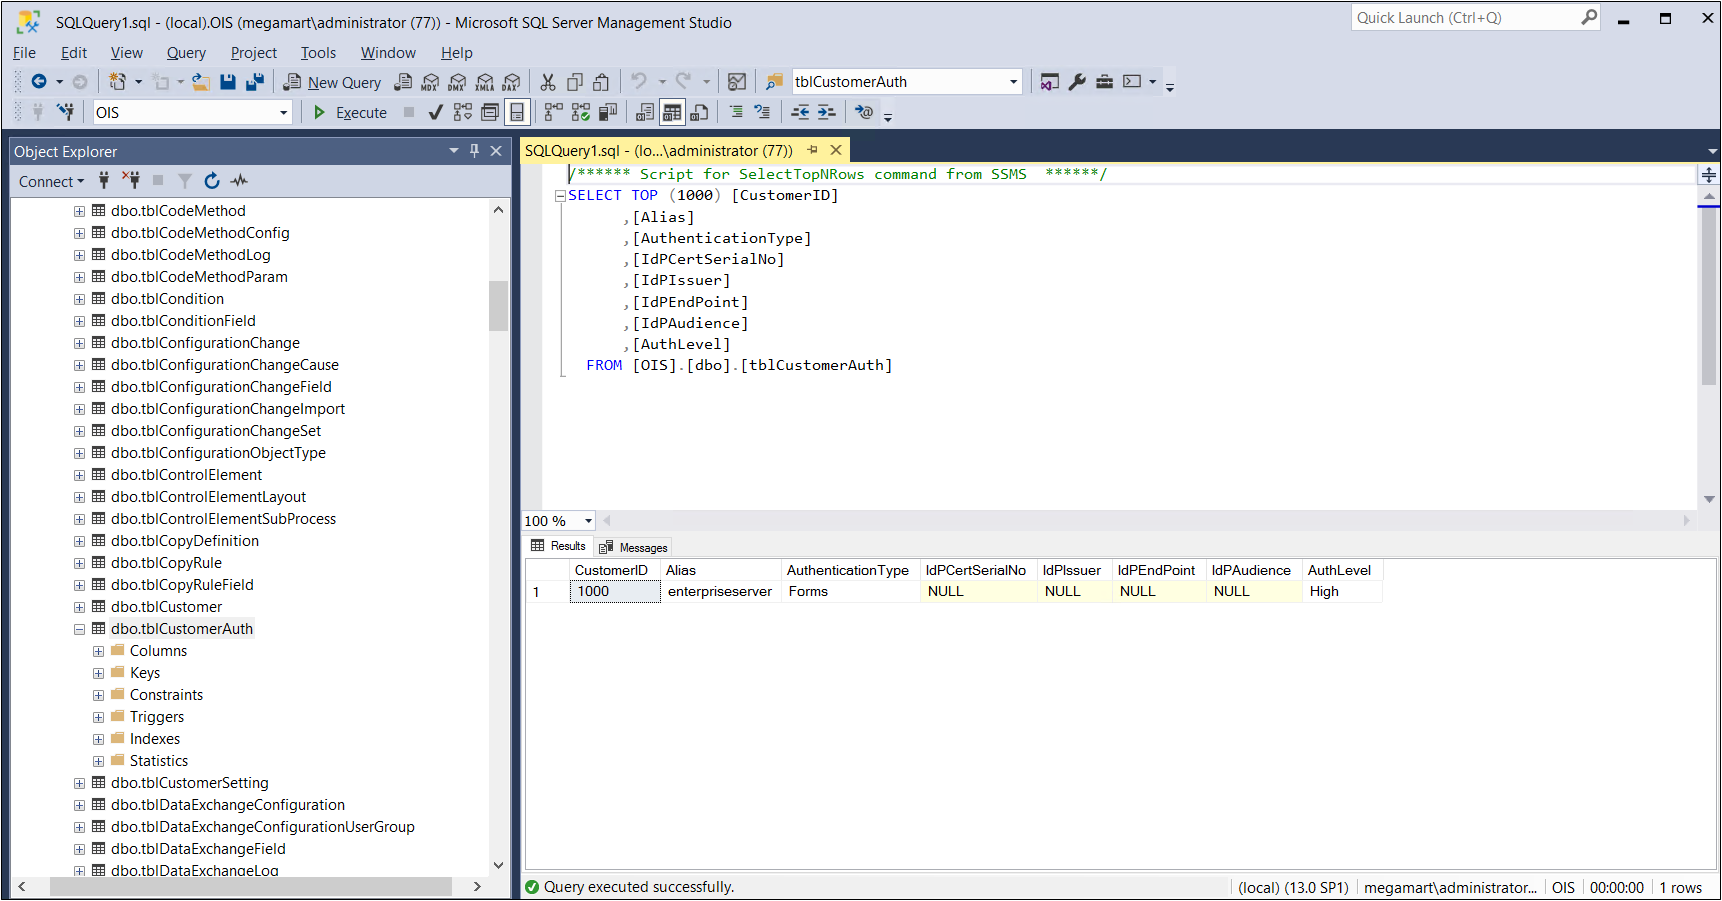Parse the query with the checkmark icon
The width and height of the screenshot is (1722, 901).
(x=435, y=112)
